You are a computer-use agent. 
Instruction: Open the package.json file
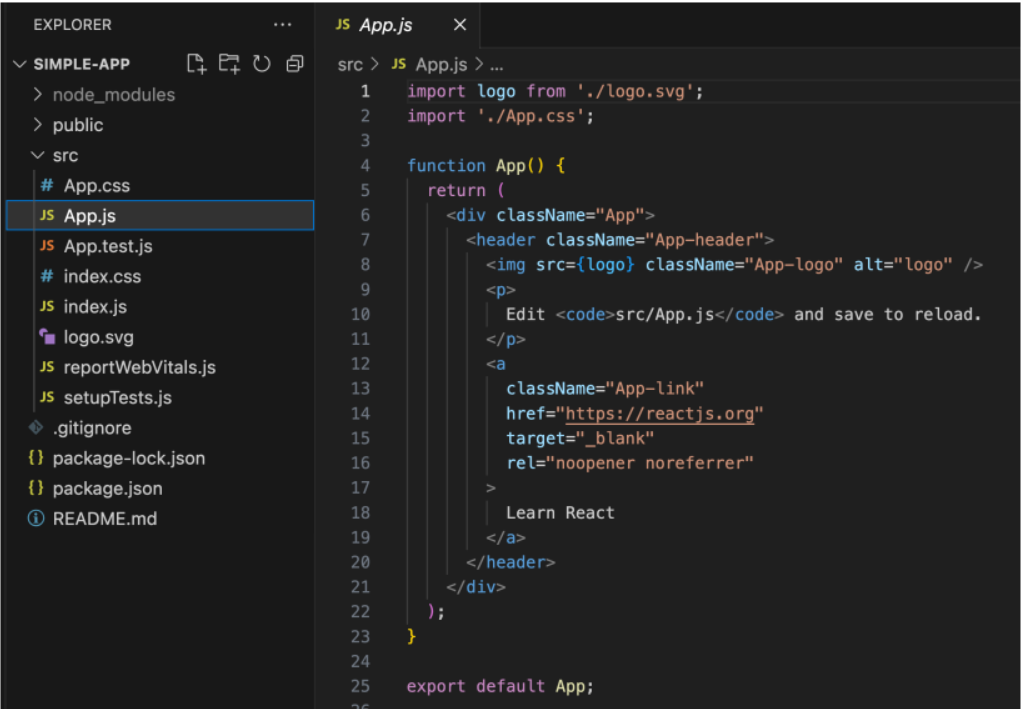(x=107, y=488)
